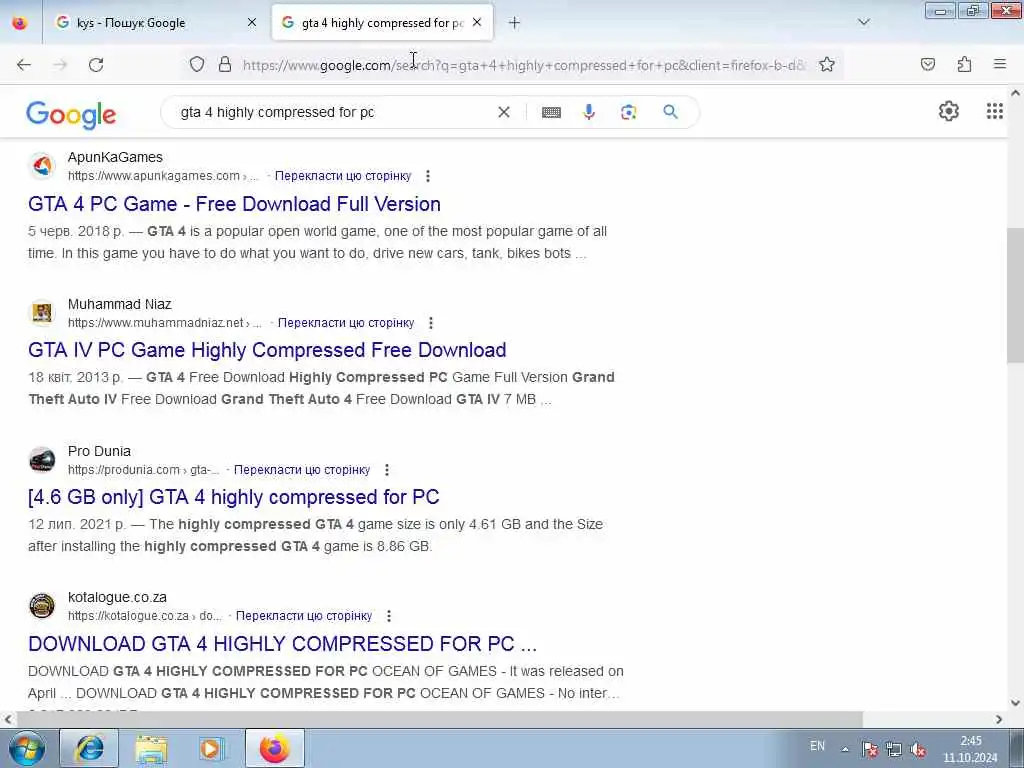Click the scroll up arrow

(x=1015, y=93)
